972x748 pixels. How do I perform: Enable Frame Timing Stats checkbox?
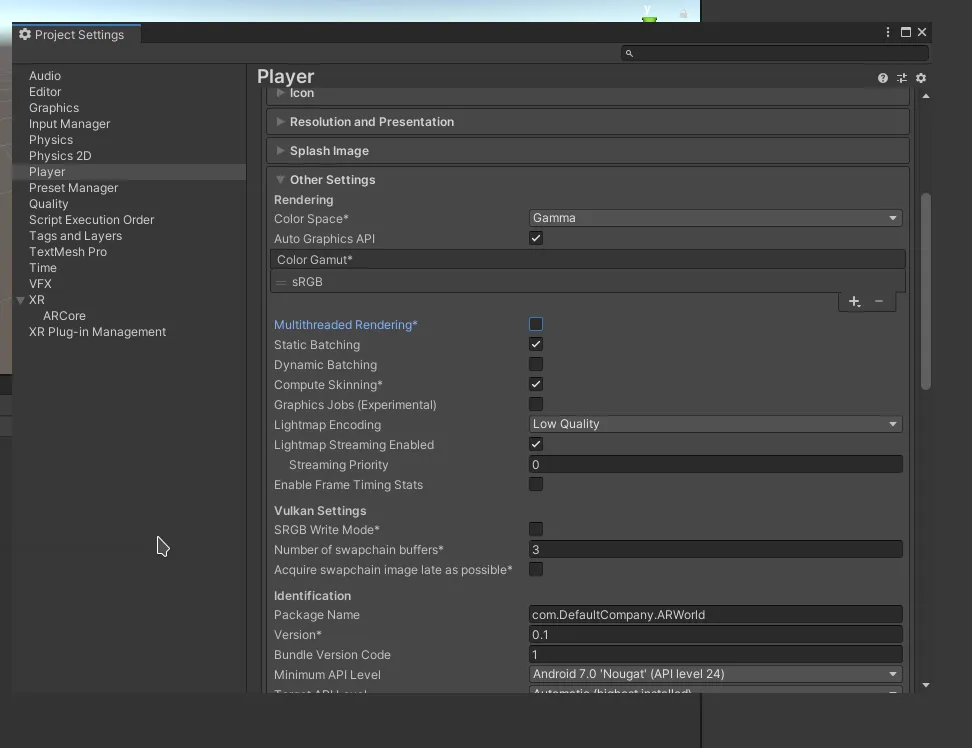tap(536, 484)
